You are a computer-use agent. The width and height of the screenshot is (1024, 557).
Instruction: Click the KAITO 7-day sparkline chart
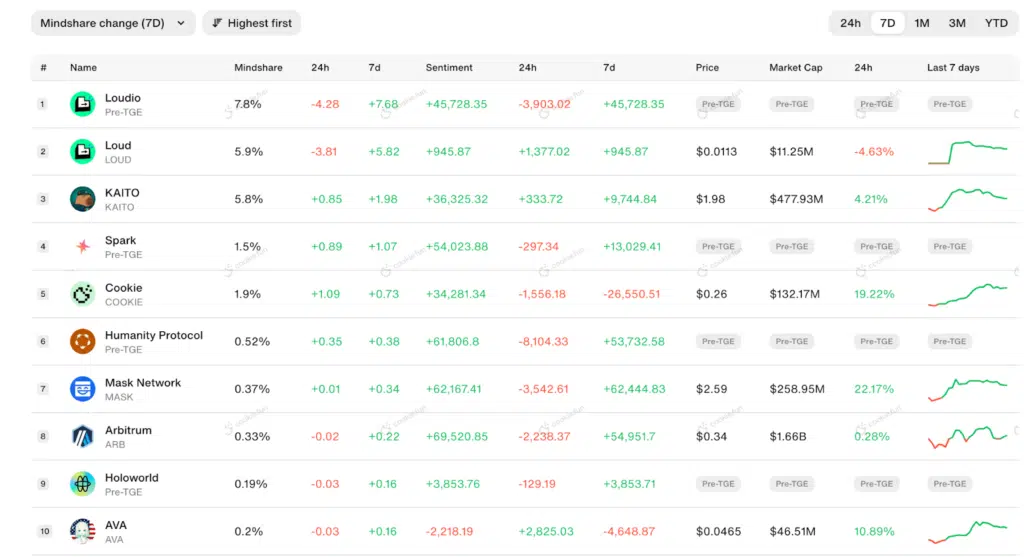click(968, 199)
